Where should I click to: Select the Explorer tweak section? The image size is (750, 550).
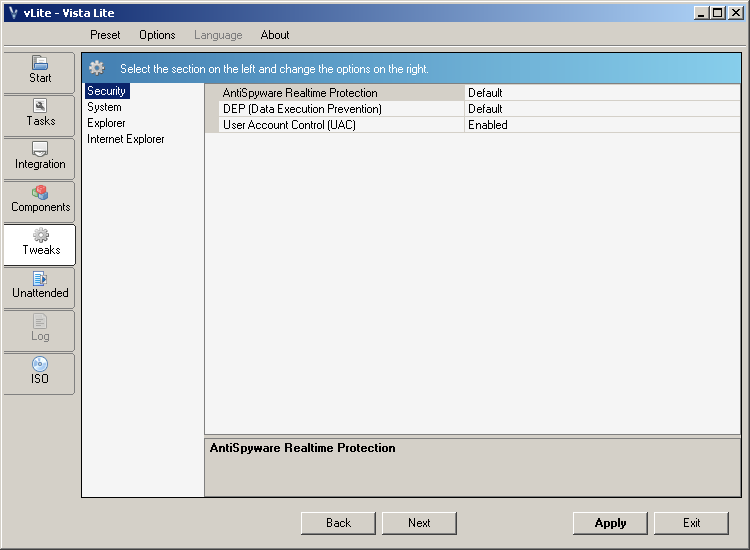click(106, 123)
